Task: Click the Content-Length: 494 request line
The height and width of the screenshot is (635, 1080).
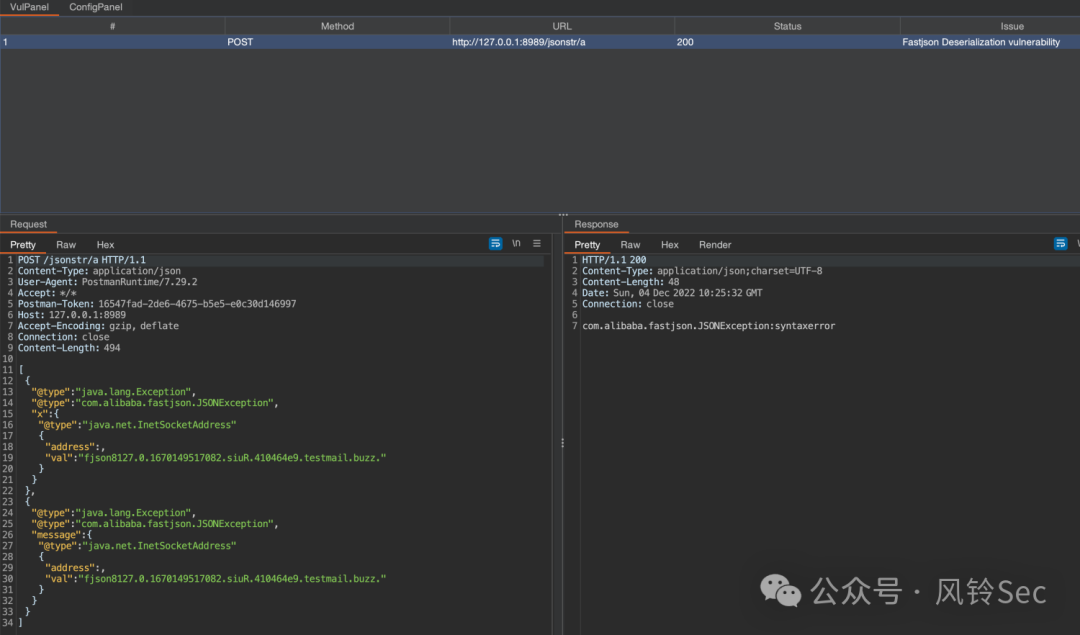Action: (x=69, y=348)
